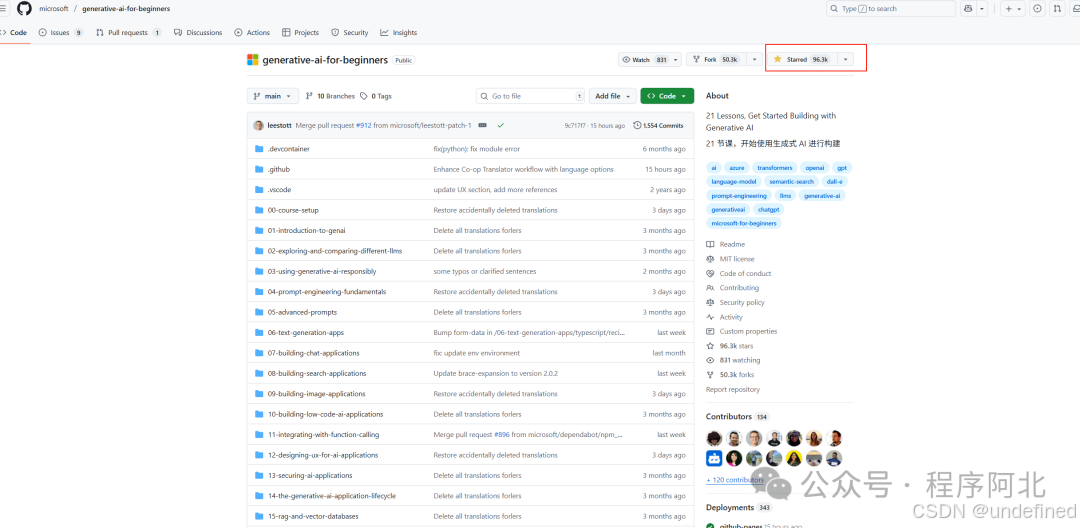The image size is (1080, 528).
Task: Click the Report repository link
Action: coord(733,390)
